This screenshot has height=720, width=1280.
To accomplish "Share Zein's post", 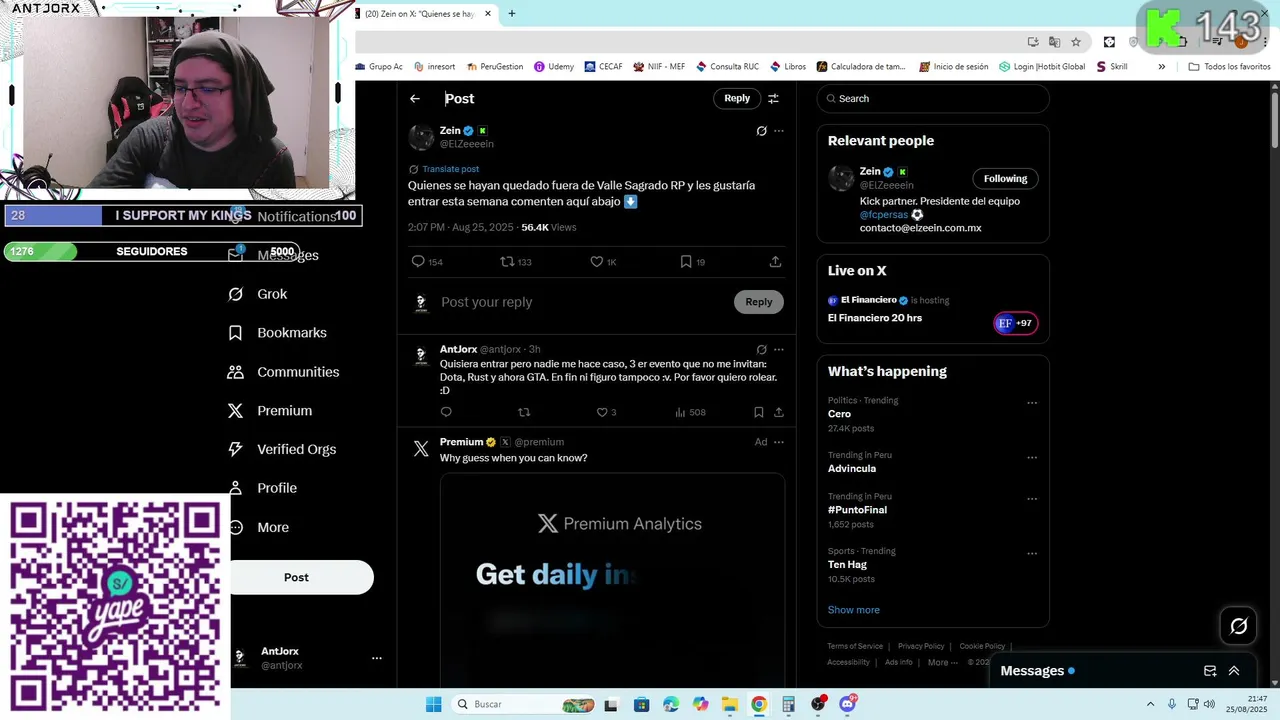I will coord(775,261).
